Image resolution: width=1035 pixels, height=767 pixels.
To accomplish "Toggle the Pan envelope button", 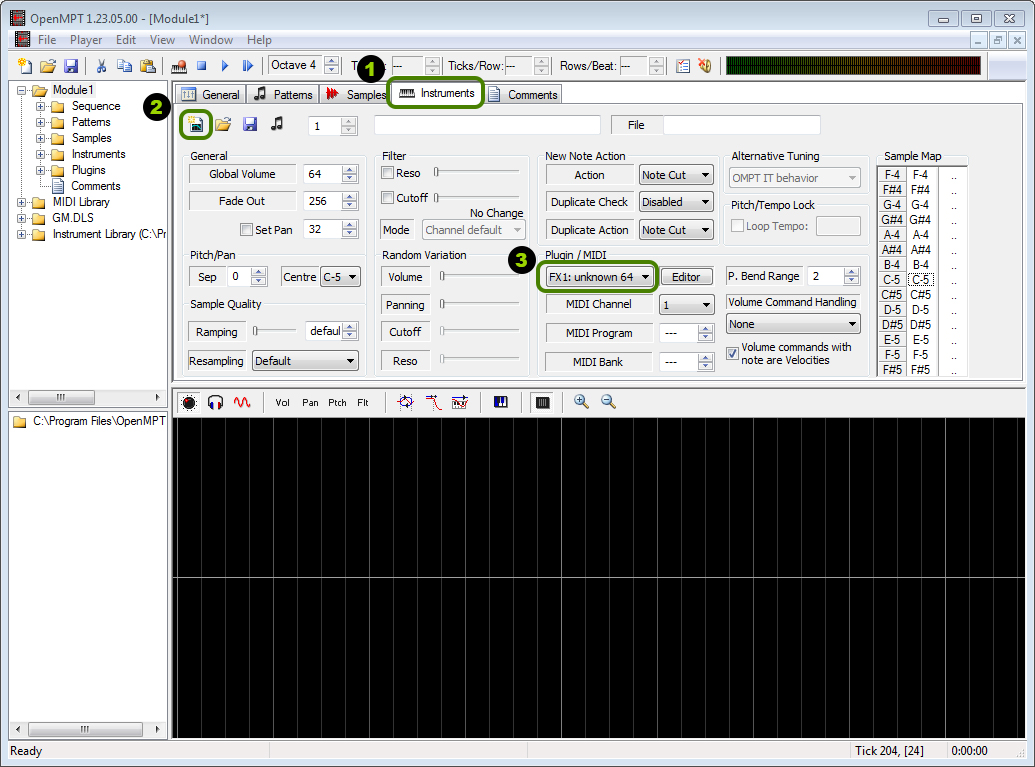I will [310, 403].
